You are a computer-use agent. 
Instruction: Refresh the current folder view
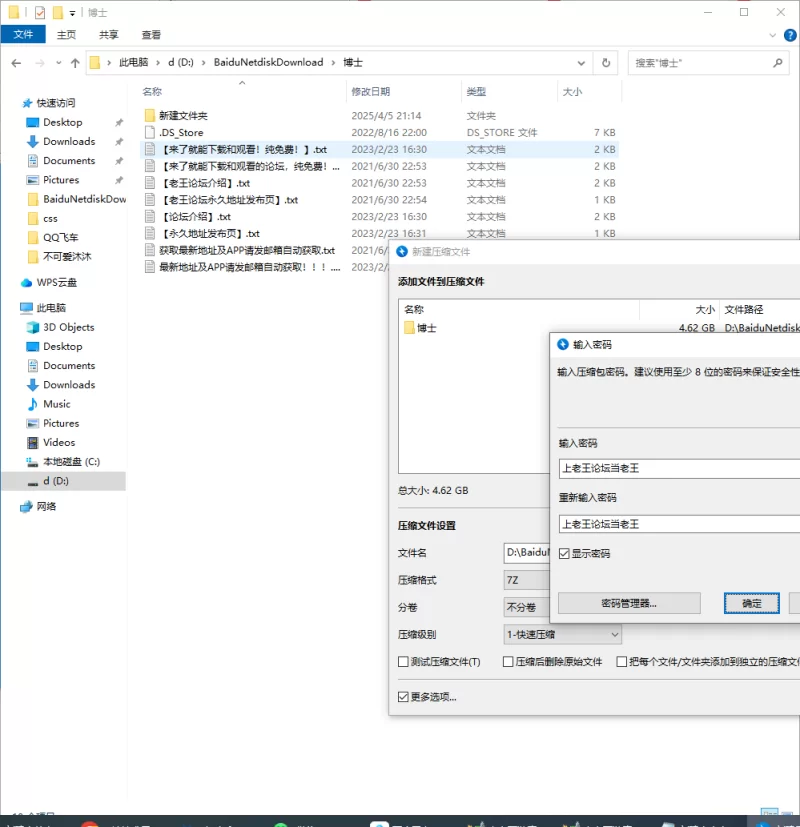[x=606, y=62]
